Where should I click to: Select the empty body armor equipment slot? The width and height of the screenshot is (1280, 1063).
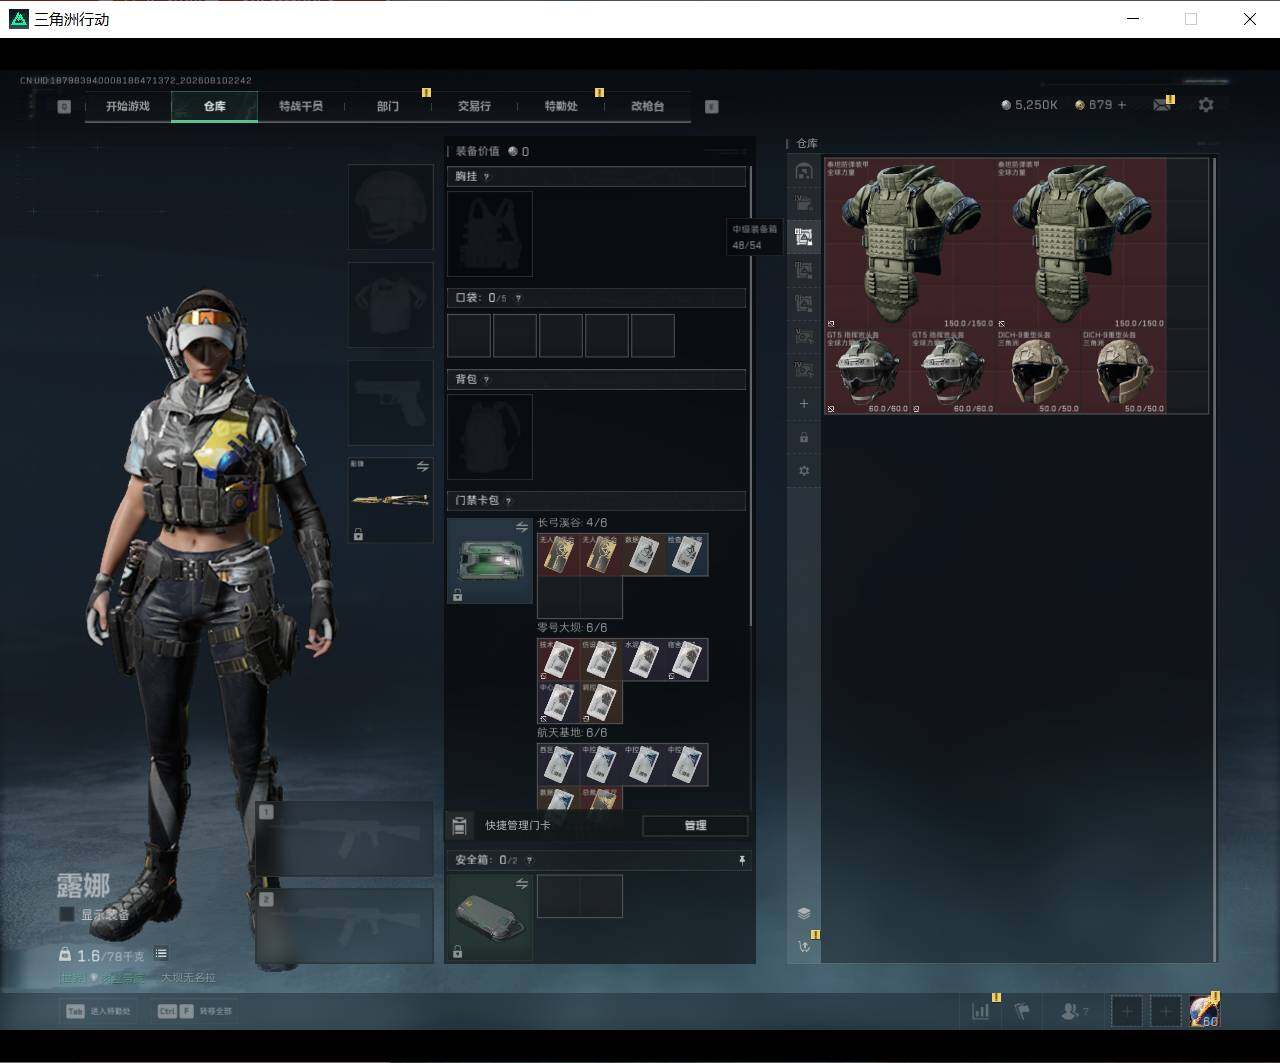click(391, 305)
